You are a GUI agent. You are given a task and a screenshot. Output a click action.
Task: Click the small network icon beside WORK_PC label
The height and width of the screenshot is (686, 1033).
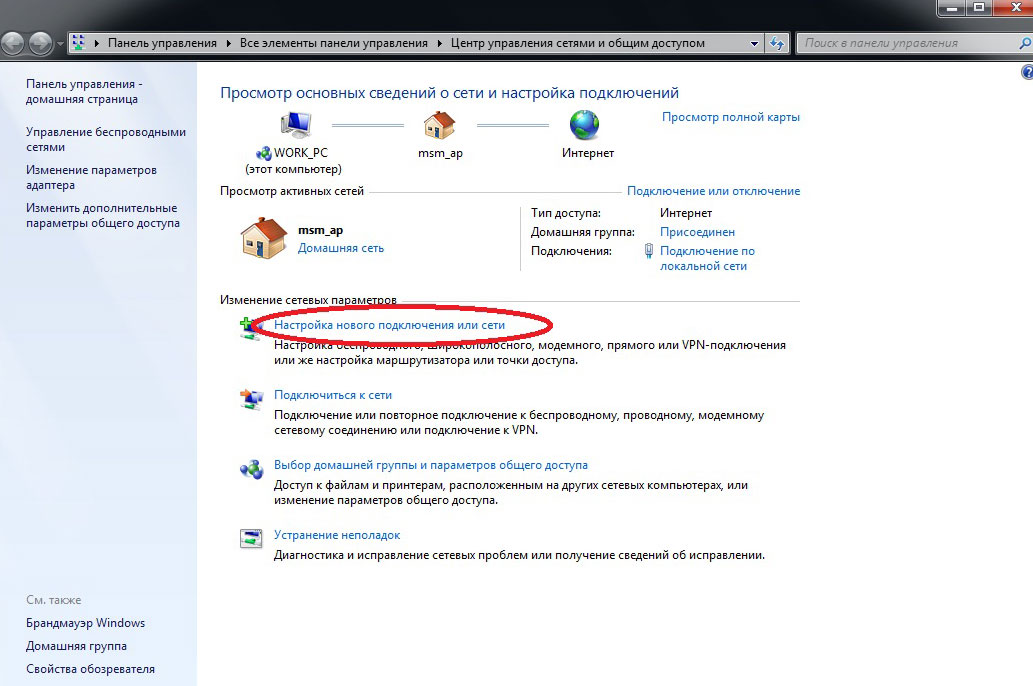pyautogui.click(x=264, y=154)
